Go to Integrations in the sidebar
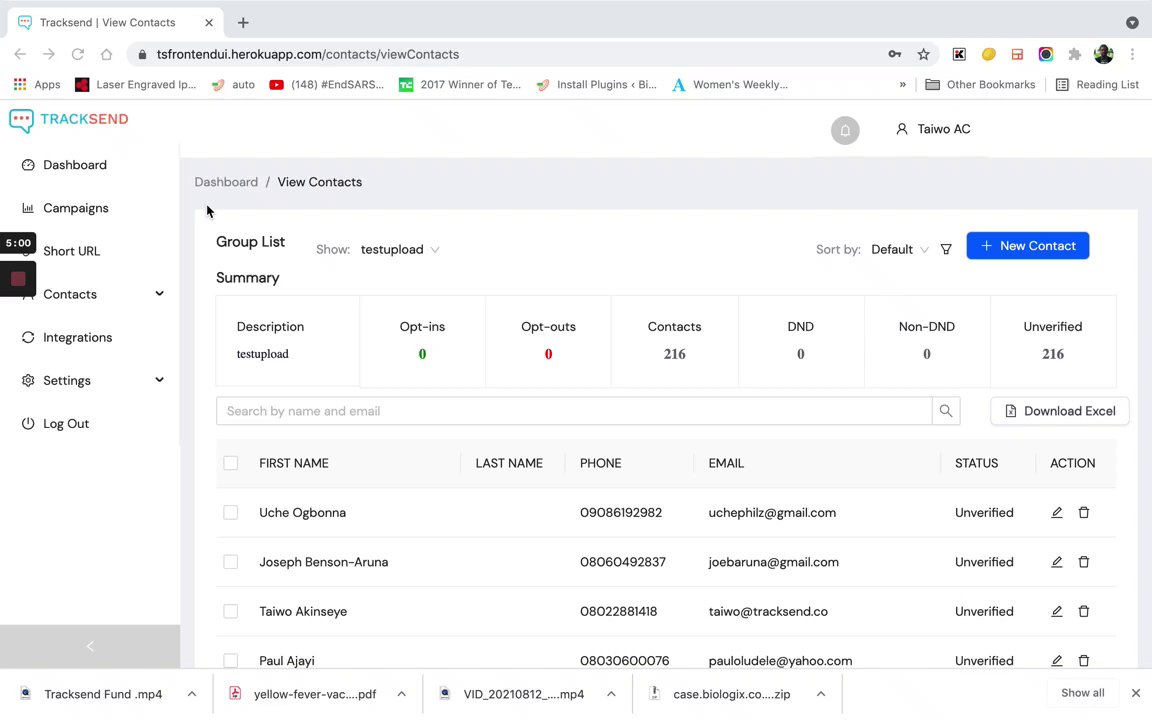Viewport: 1152px width, 720px height. point(77,337)
